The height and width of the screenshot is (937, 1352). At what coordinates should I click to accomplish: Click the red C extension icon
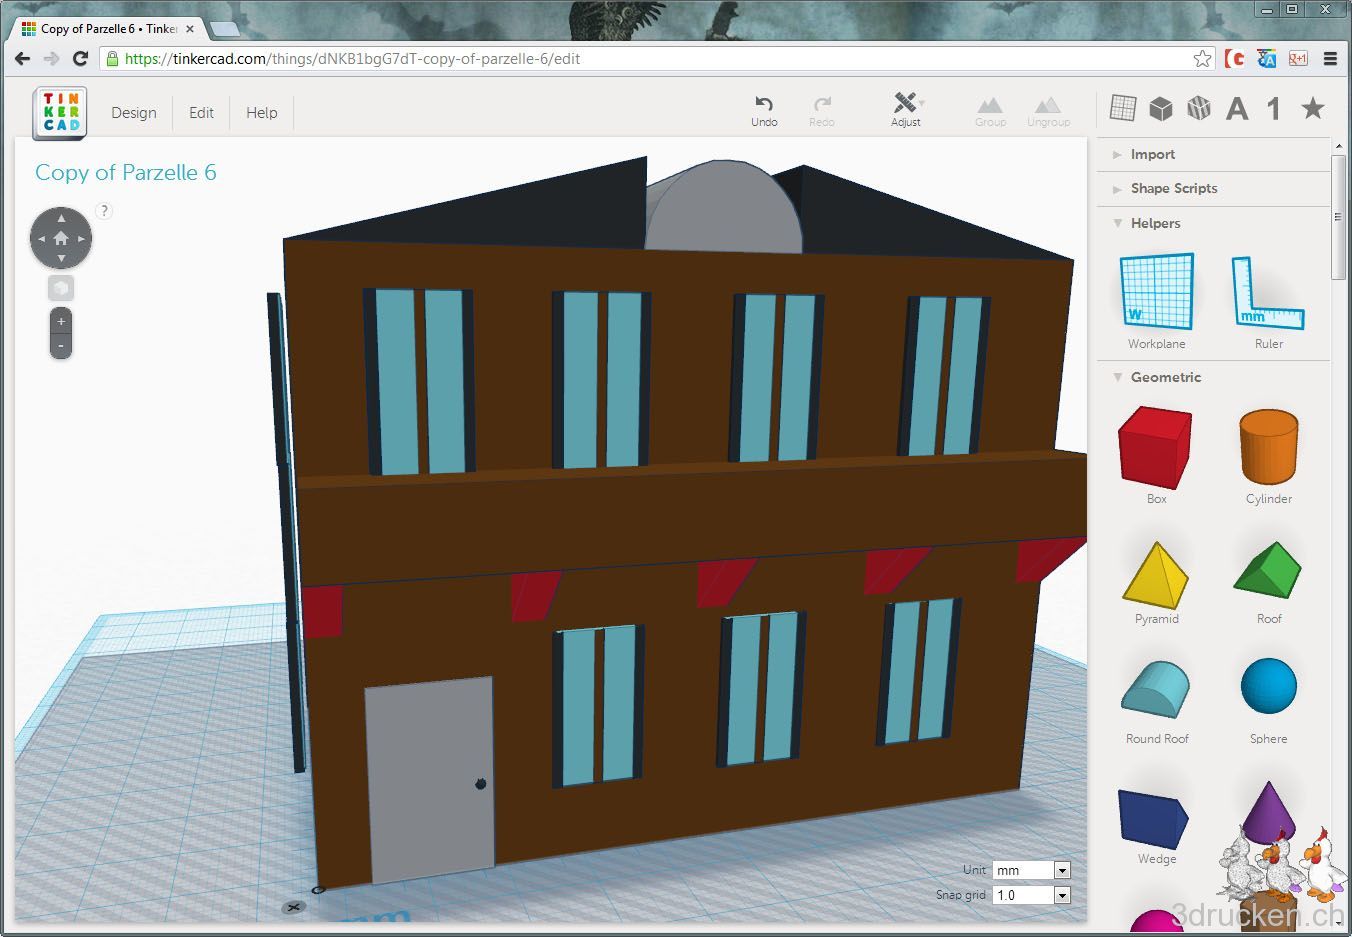pos(1235,59)
